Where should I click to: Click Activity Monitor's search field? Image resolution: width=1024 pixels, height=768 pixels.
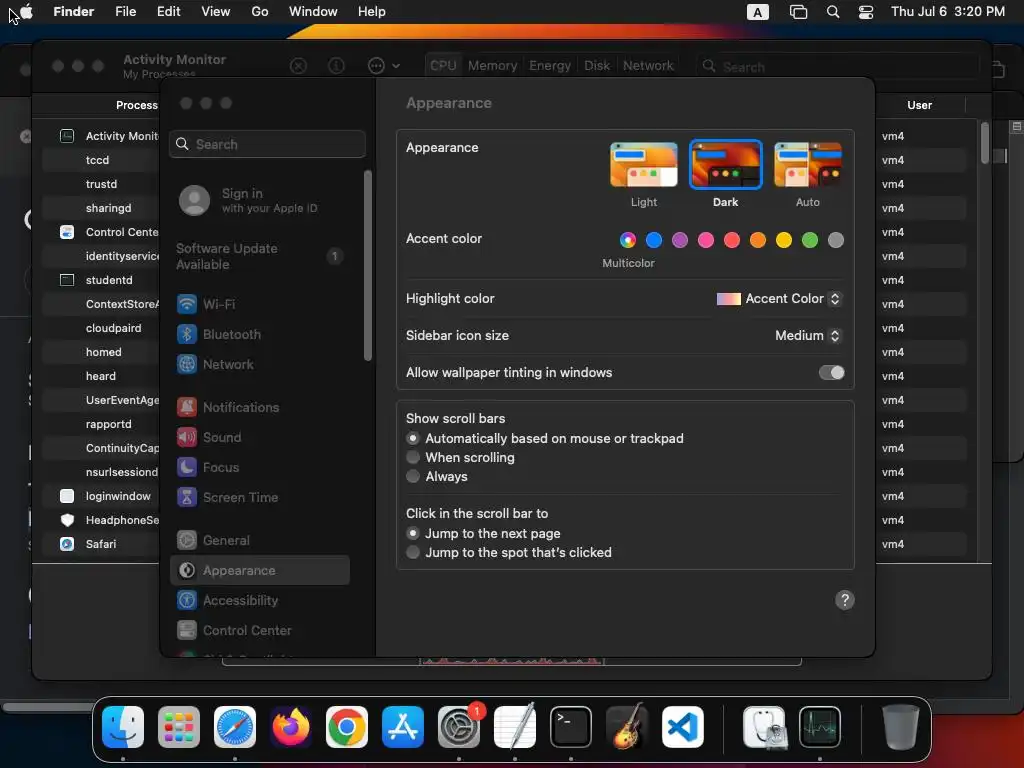click(x=837, y=67)
